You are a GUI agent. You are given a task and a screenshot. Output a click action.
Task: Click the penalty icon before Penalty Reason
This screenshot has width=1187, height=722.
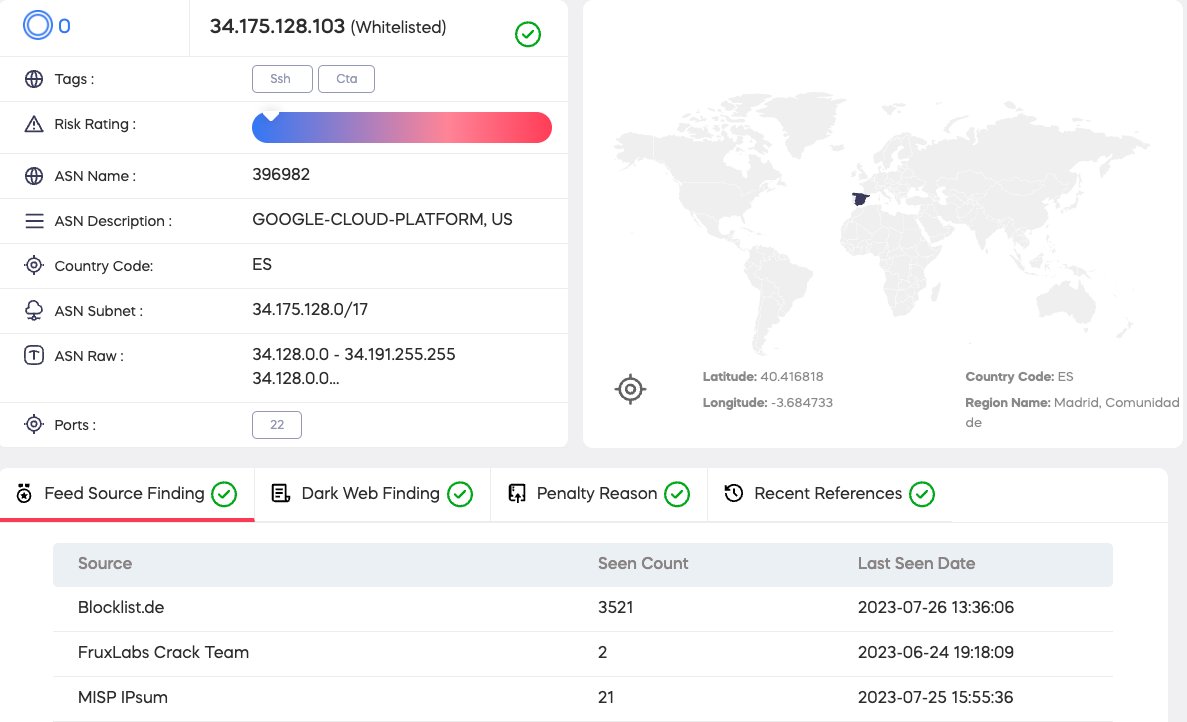(x=517, y=493)
